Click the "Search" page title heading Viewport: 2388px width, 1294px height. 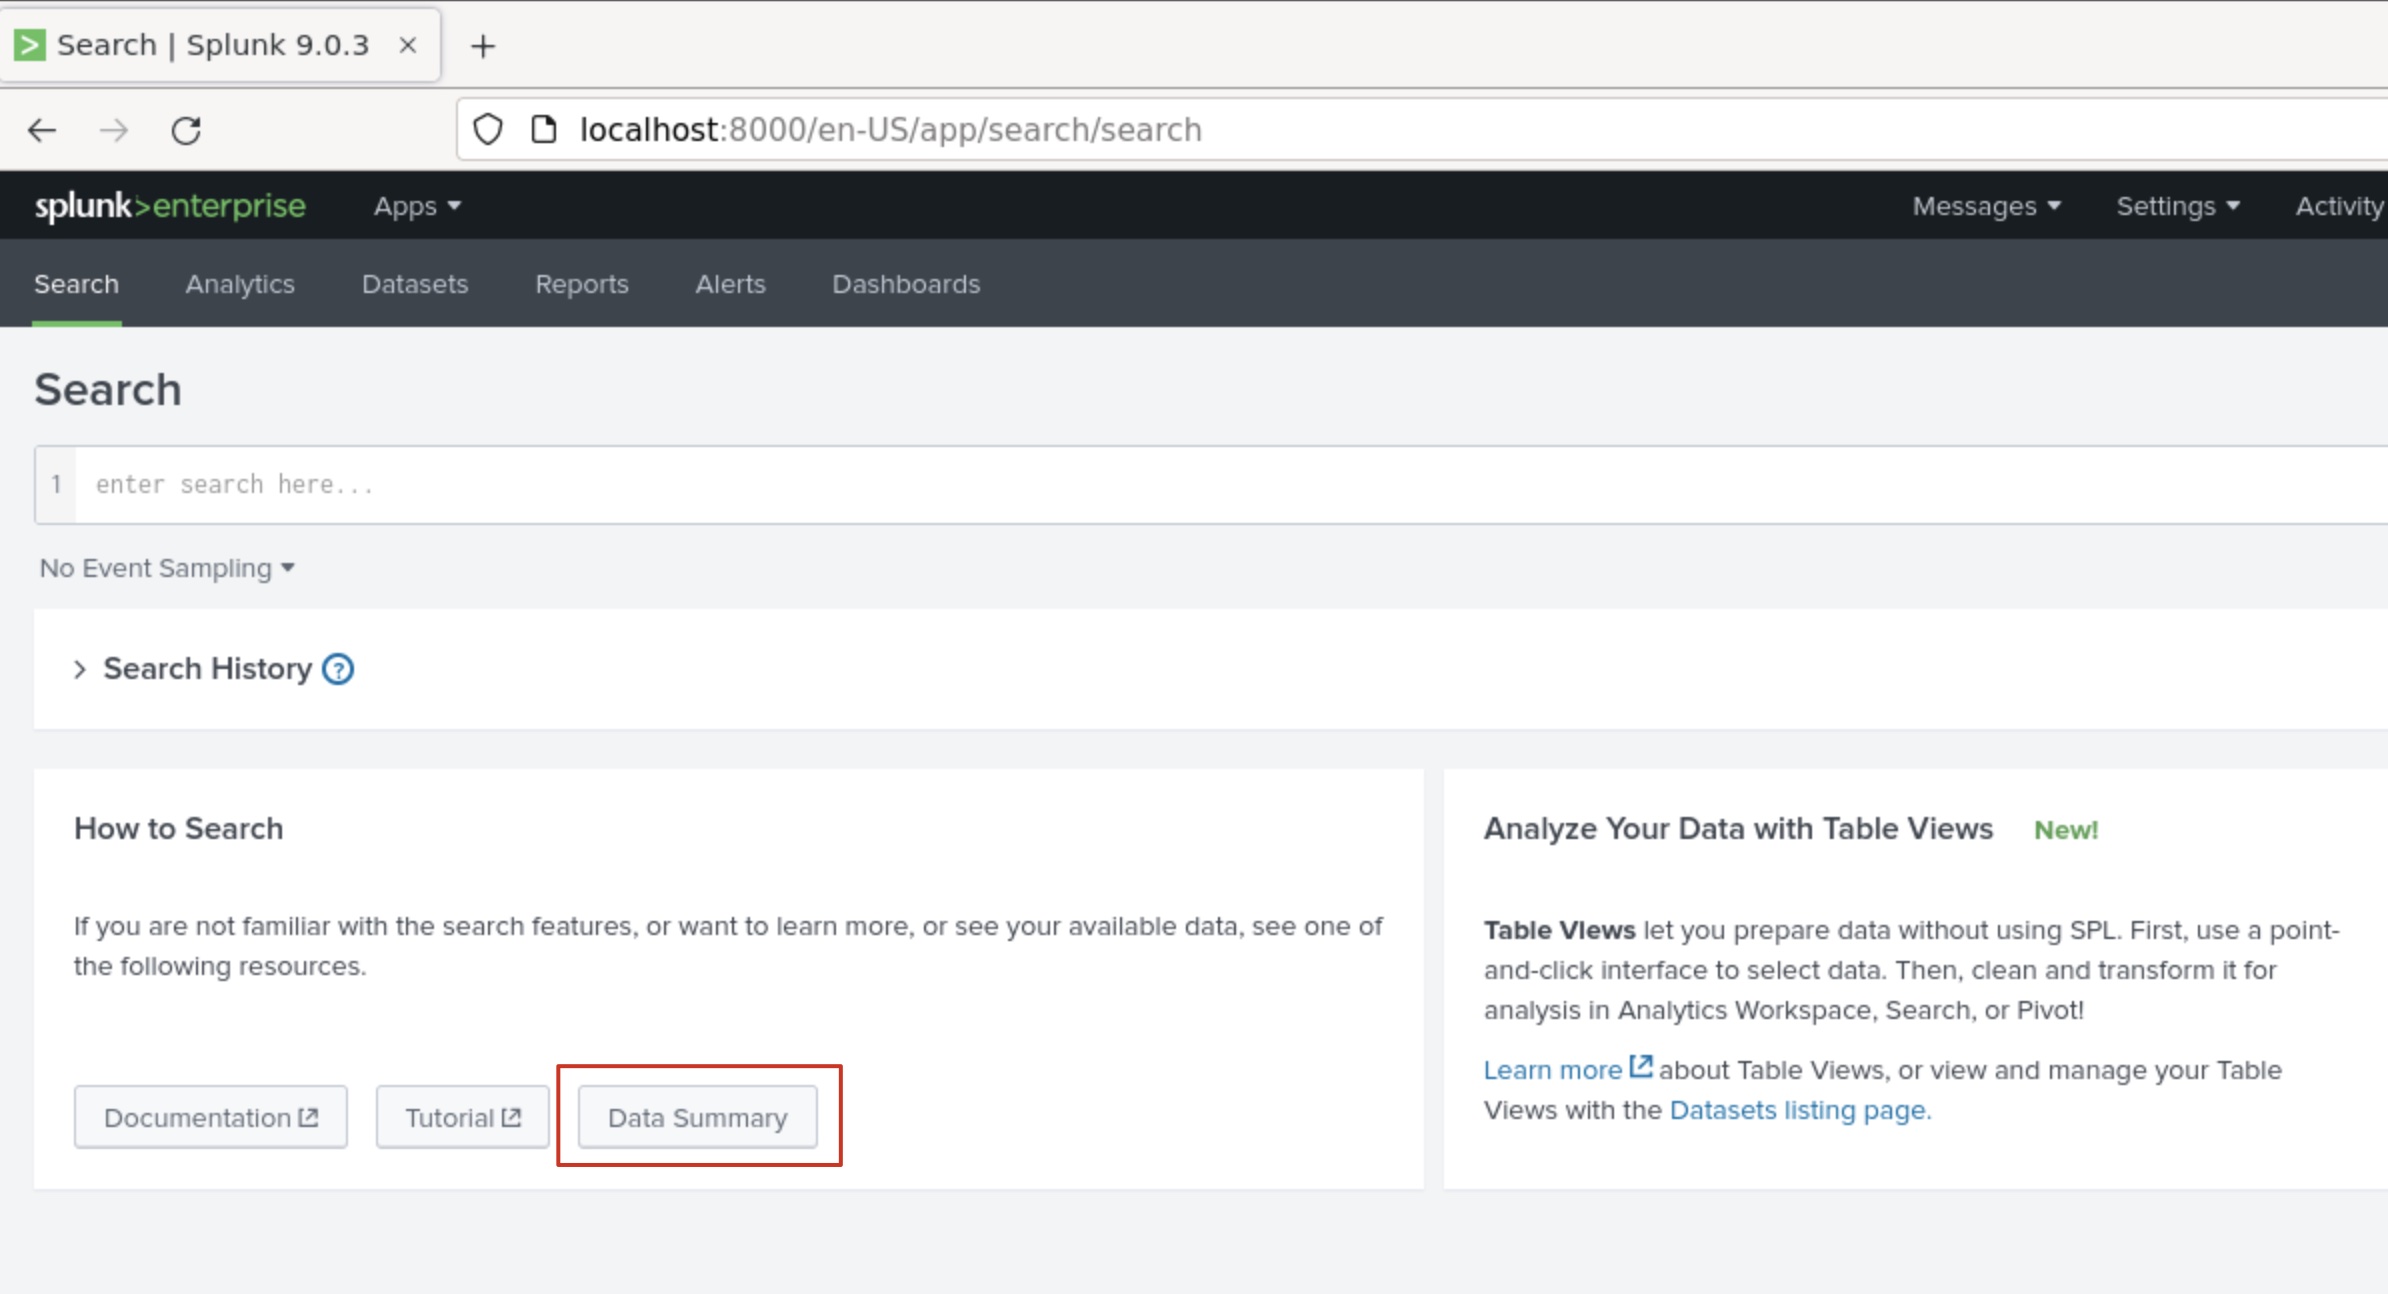108,390
